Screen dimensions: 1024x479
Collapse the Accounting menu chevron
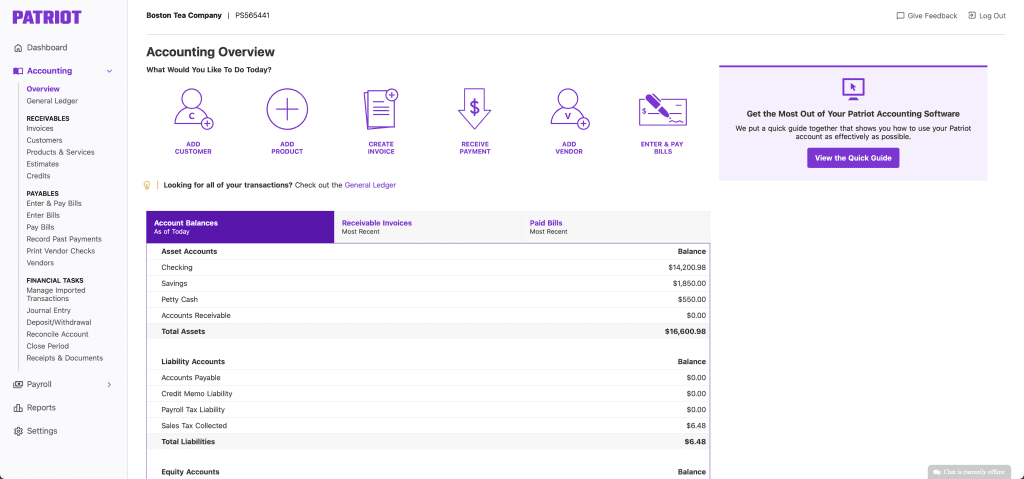(x=109, y=71)
